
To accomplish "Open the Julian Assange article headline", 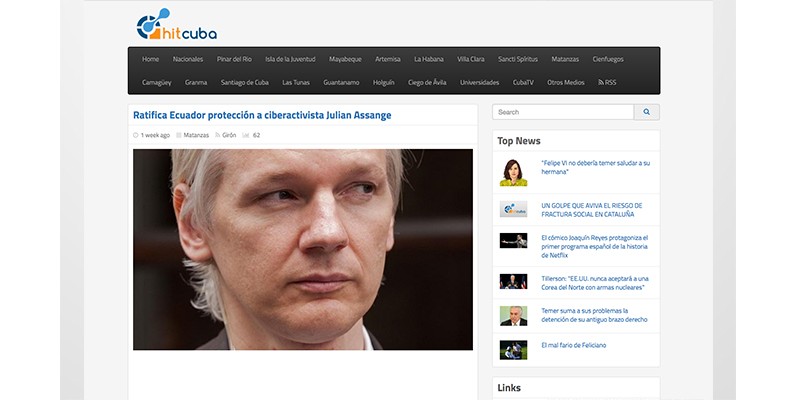I will click(262, 115).
